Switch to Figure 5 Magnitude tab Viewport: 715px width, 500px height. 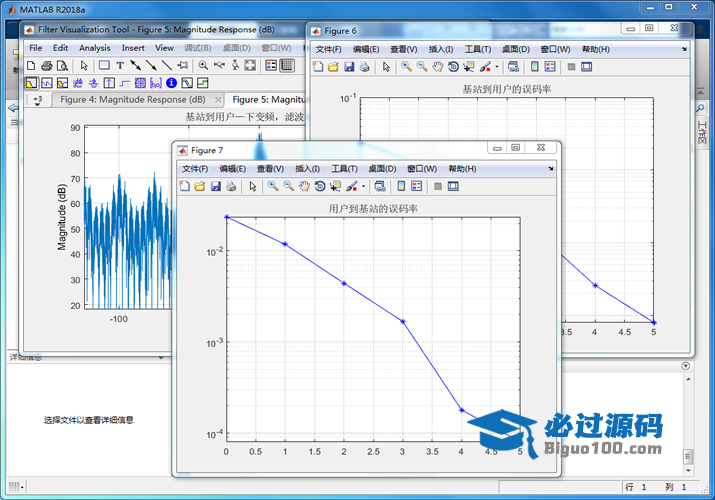point(269,99)
